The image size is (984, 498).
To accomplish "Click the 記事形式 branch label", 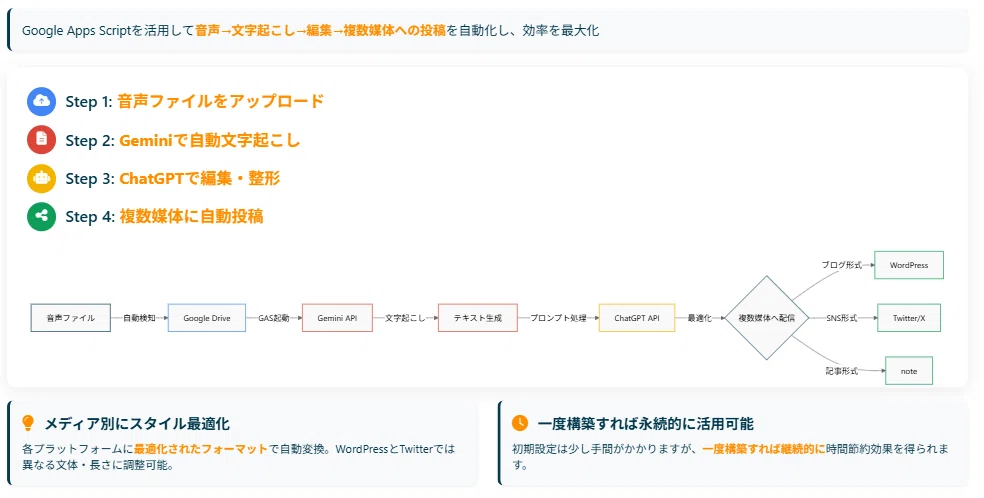I will [842, 371].
